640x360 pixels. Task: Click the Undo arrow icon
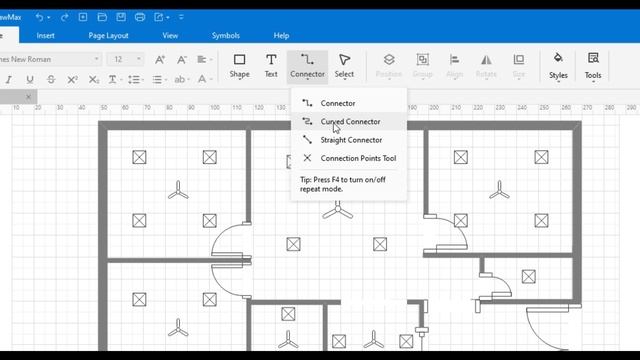(x=39, y=17)
